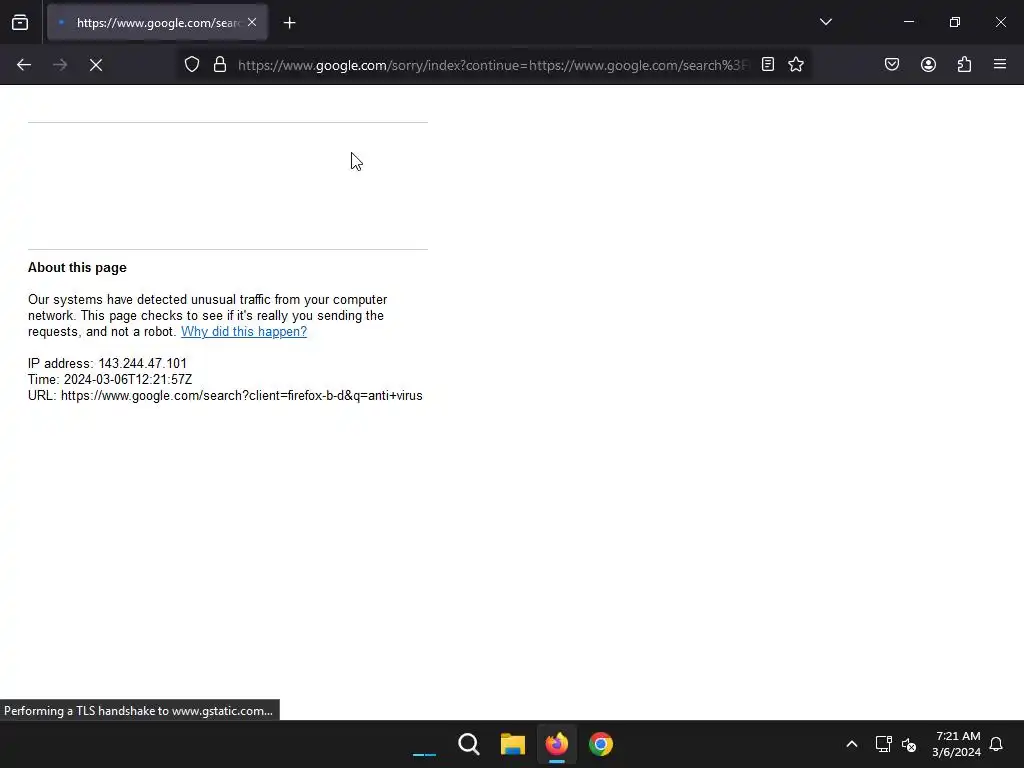Image resolution: width=1024 pixels, height=768 pixels.
Task: Open the network status tray icon
Action: tap(884, 744)
